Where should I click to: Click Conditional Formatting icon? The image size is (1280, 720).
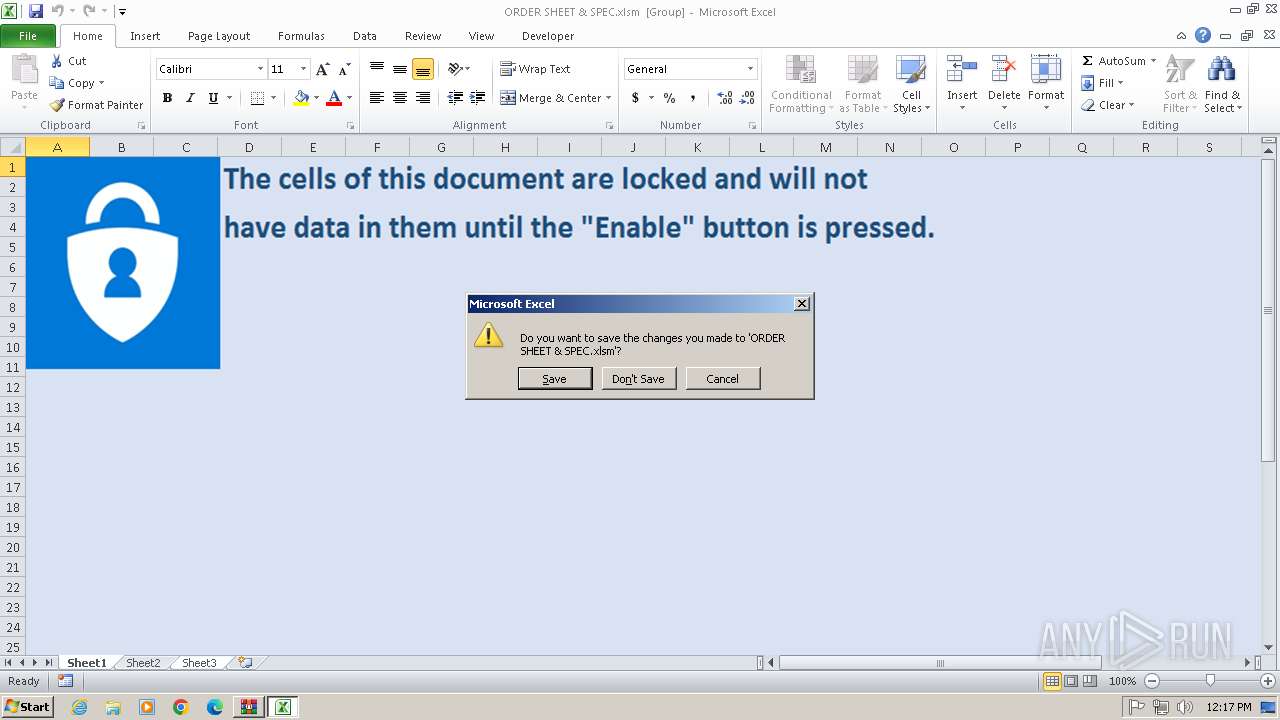point(800,70)
